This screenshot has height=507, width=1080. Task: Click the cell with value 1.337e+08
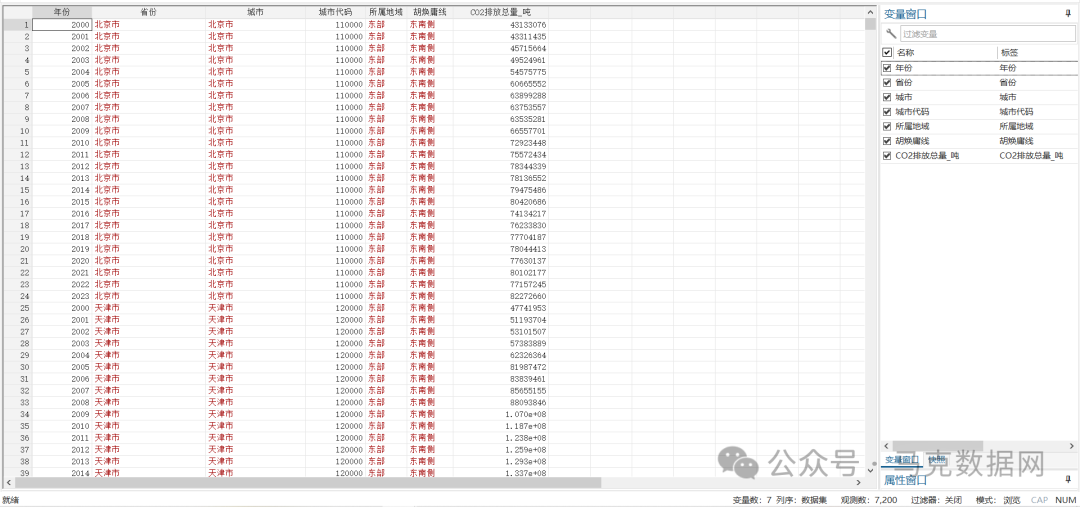[501, 473]
